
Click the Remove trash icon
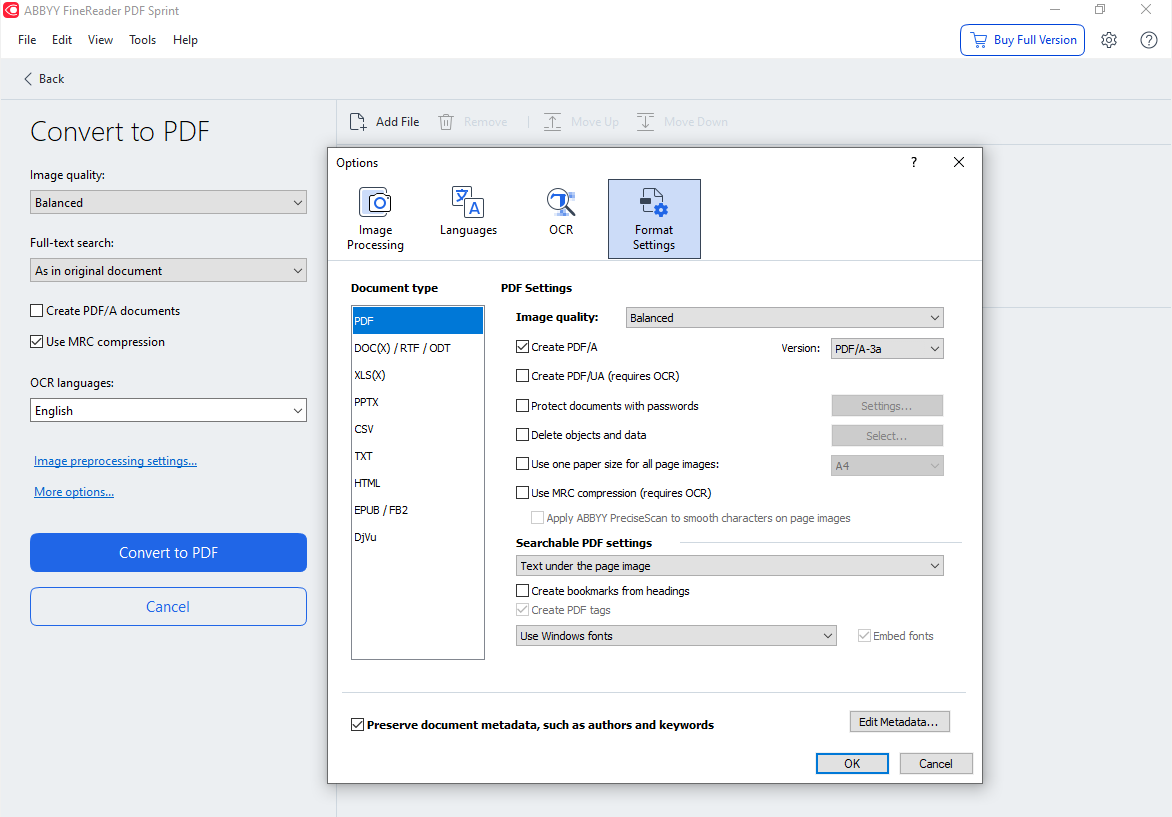click(446, 122)
